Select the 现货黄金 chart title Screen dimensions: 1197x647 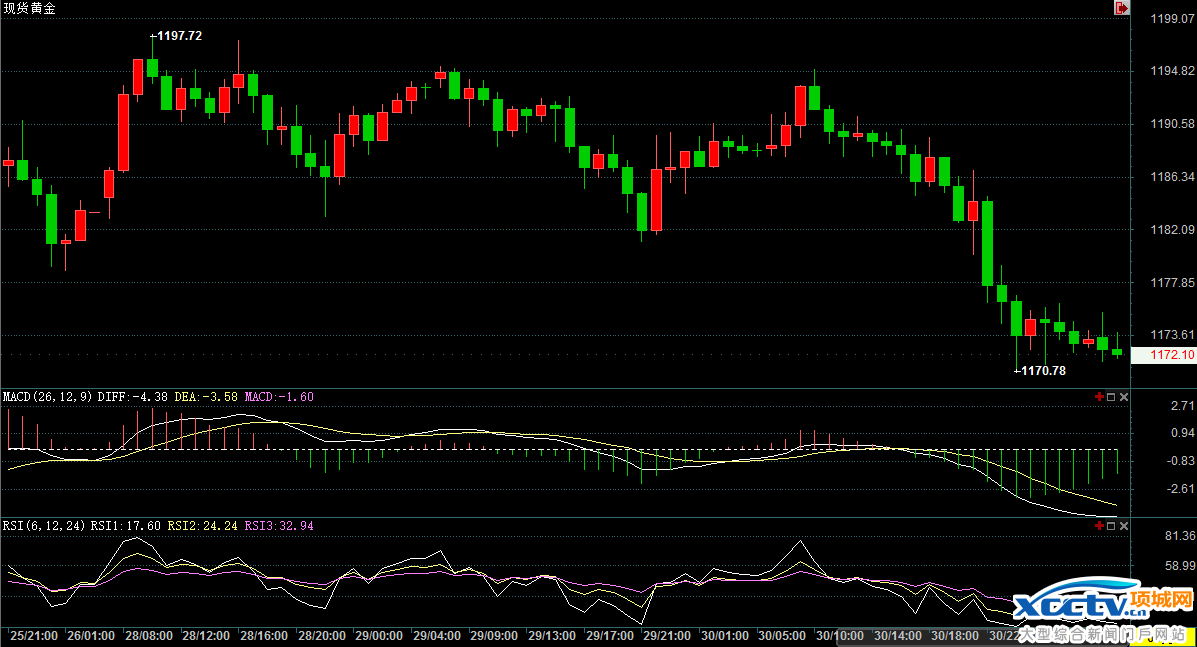[28, 8]
